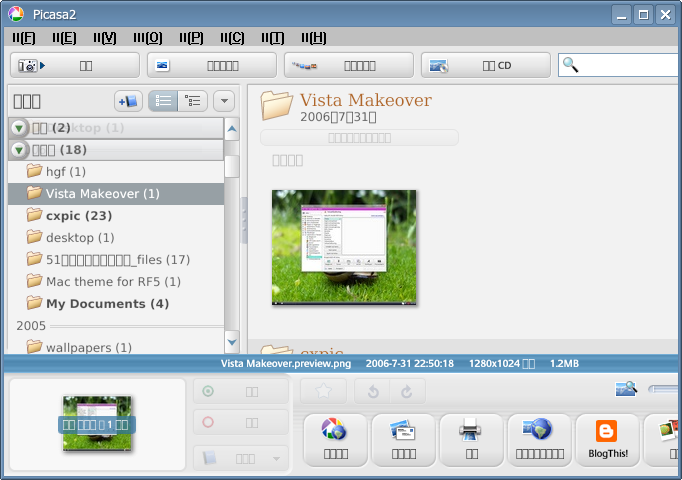Open the (H) menu in menu bar
This screenshot has height=480, width=682.
point(314,37)
